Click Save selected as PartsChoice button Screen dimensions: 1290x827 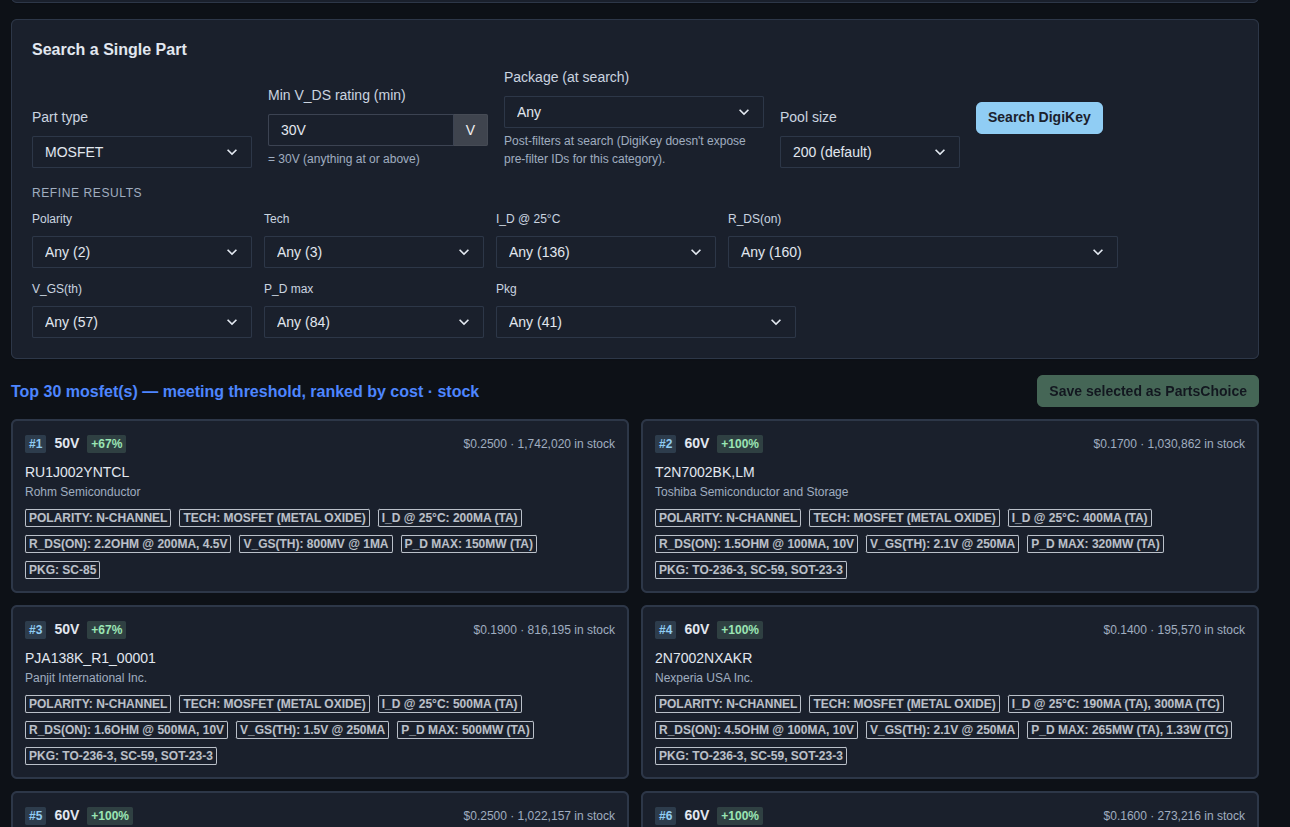click(x=1148, y=391)
